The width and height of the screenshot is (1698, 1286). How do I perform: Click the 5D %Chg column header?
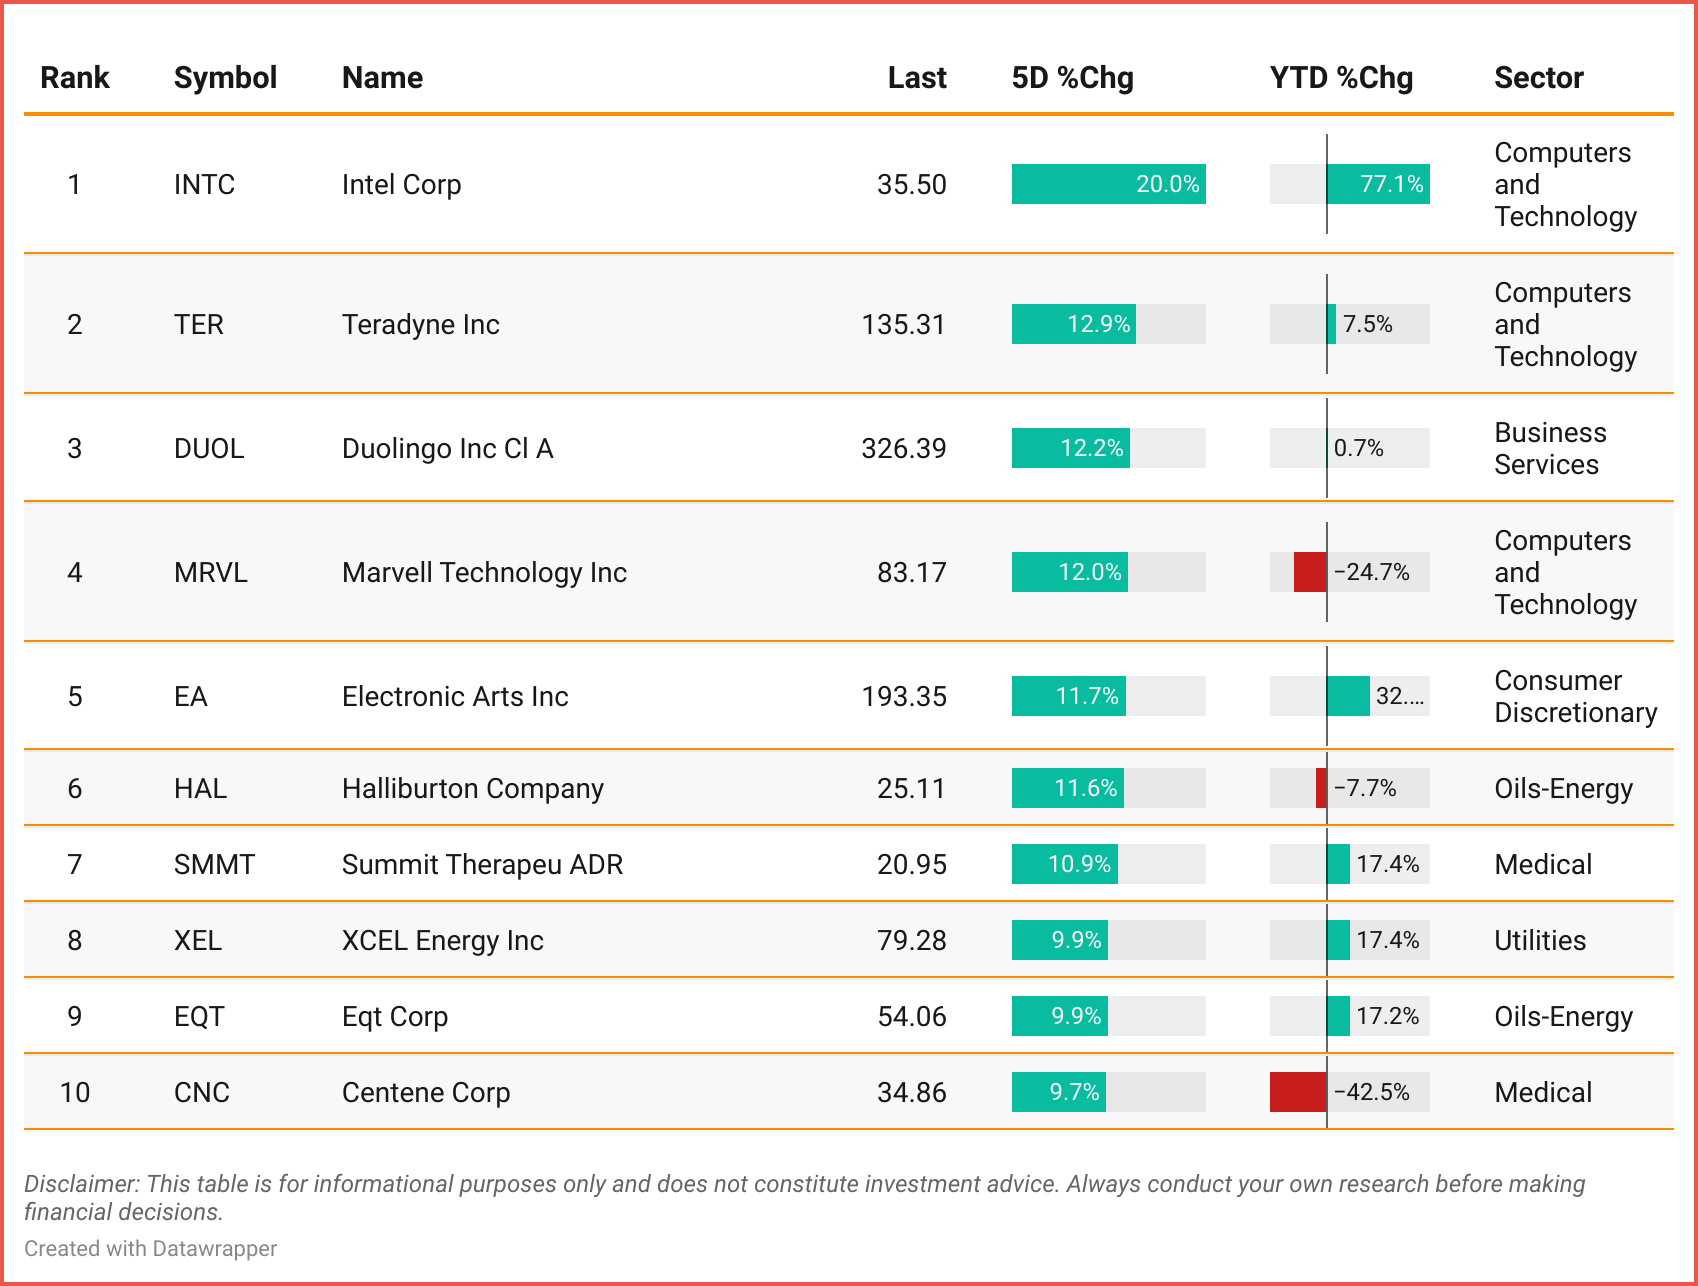point(1072,78)
